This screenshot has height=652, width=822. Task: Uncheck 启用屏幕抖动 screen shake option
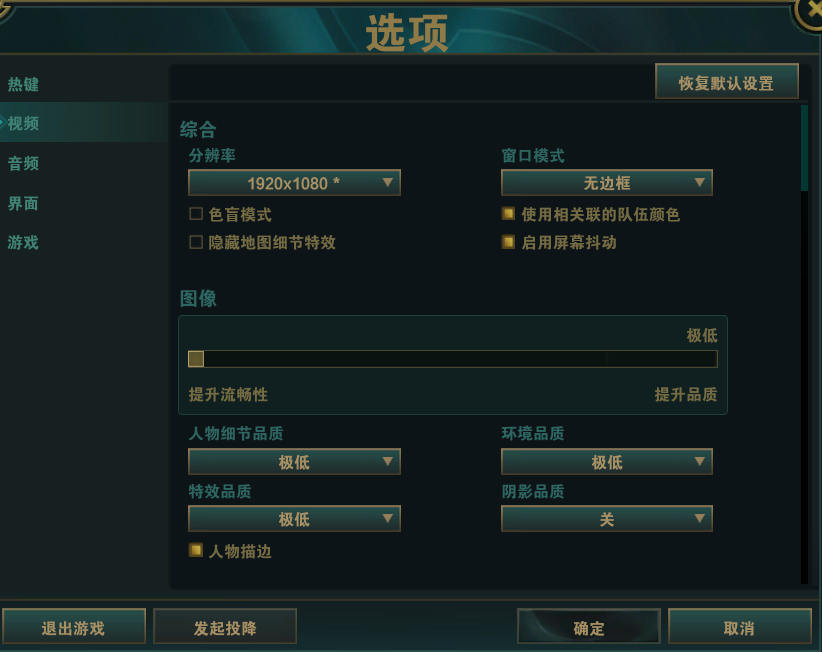[x=508, y=242]
